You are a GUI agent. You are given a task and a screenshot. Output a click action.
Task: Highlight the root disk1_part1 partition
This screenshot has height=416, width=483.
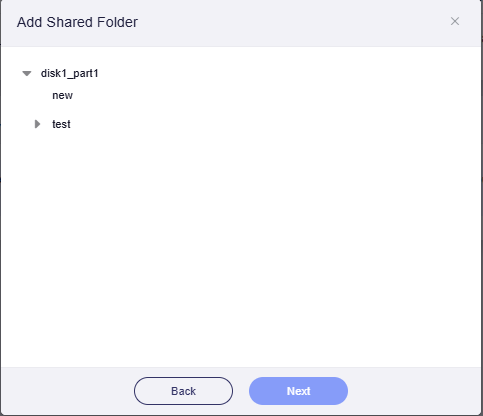[x=69, y=73]
